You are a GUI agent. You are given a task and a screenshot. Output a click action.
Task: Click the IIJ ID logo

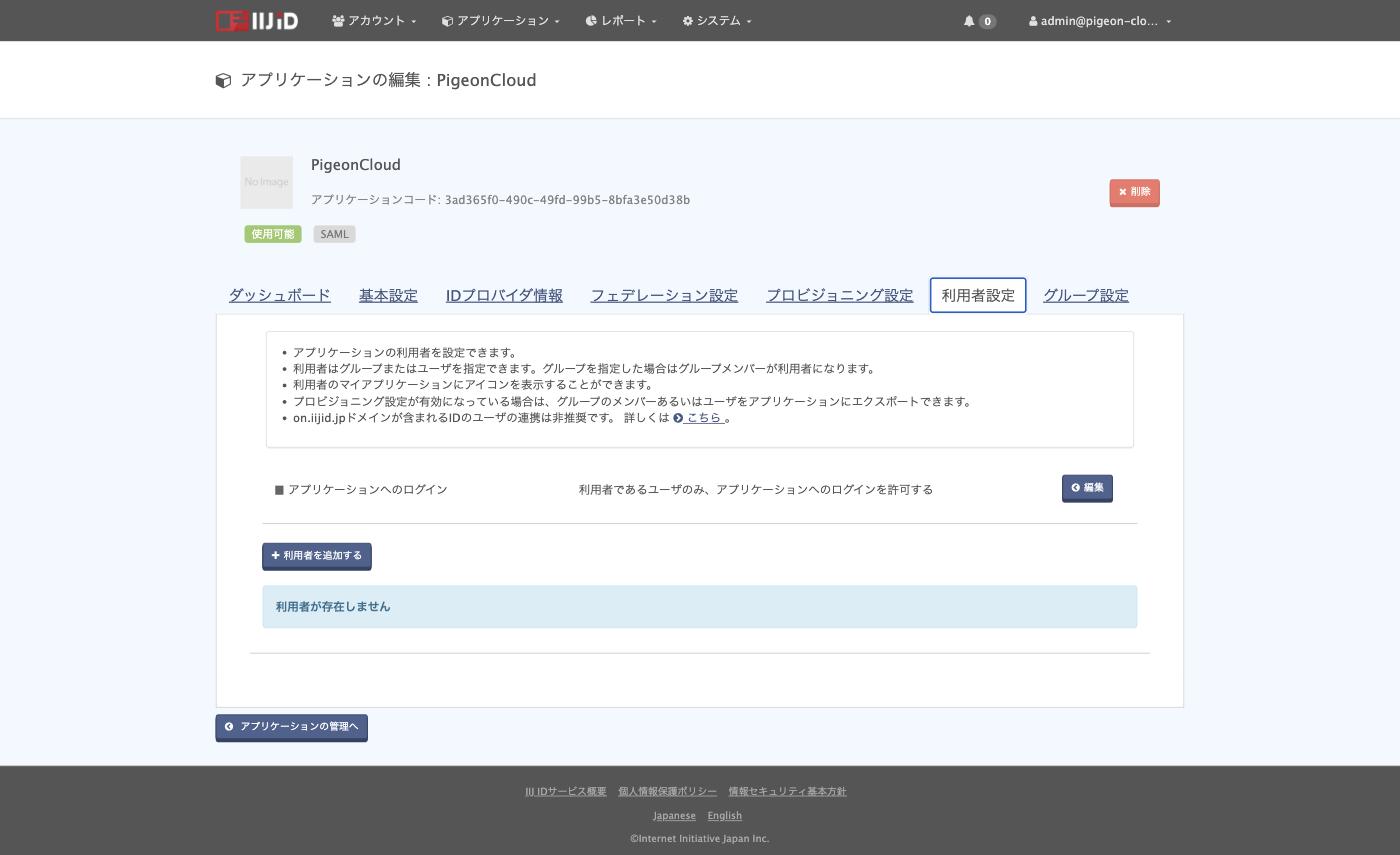[x=257, y=21]
